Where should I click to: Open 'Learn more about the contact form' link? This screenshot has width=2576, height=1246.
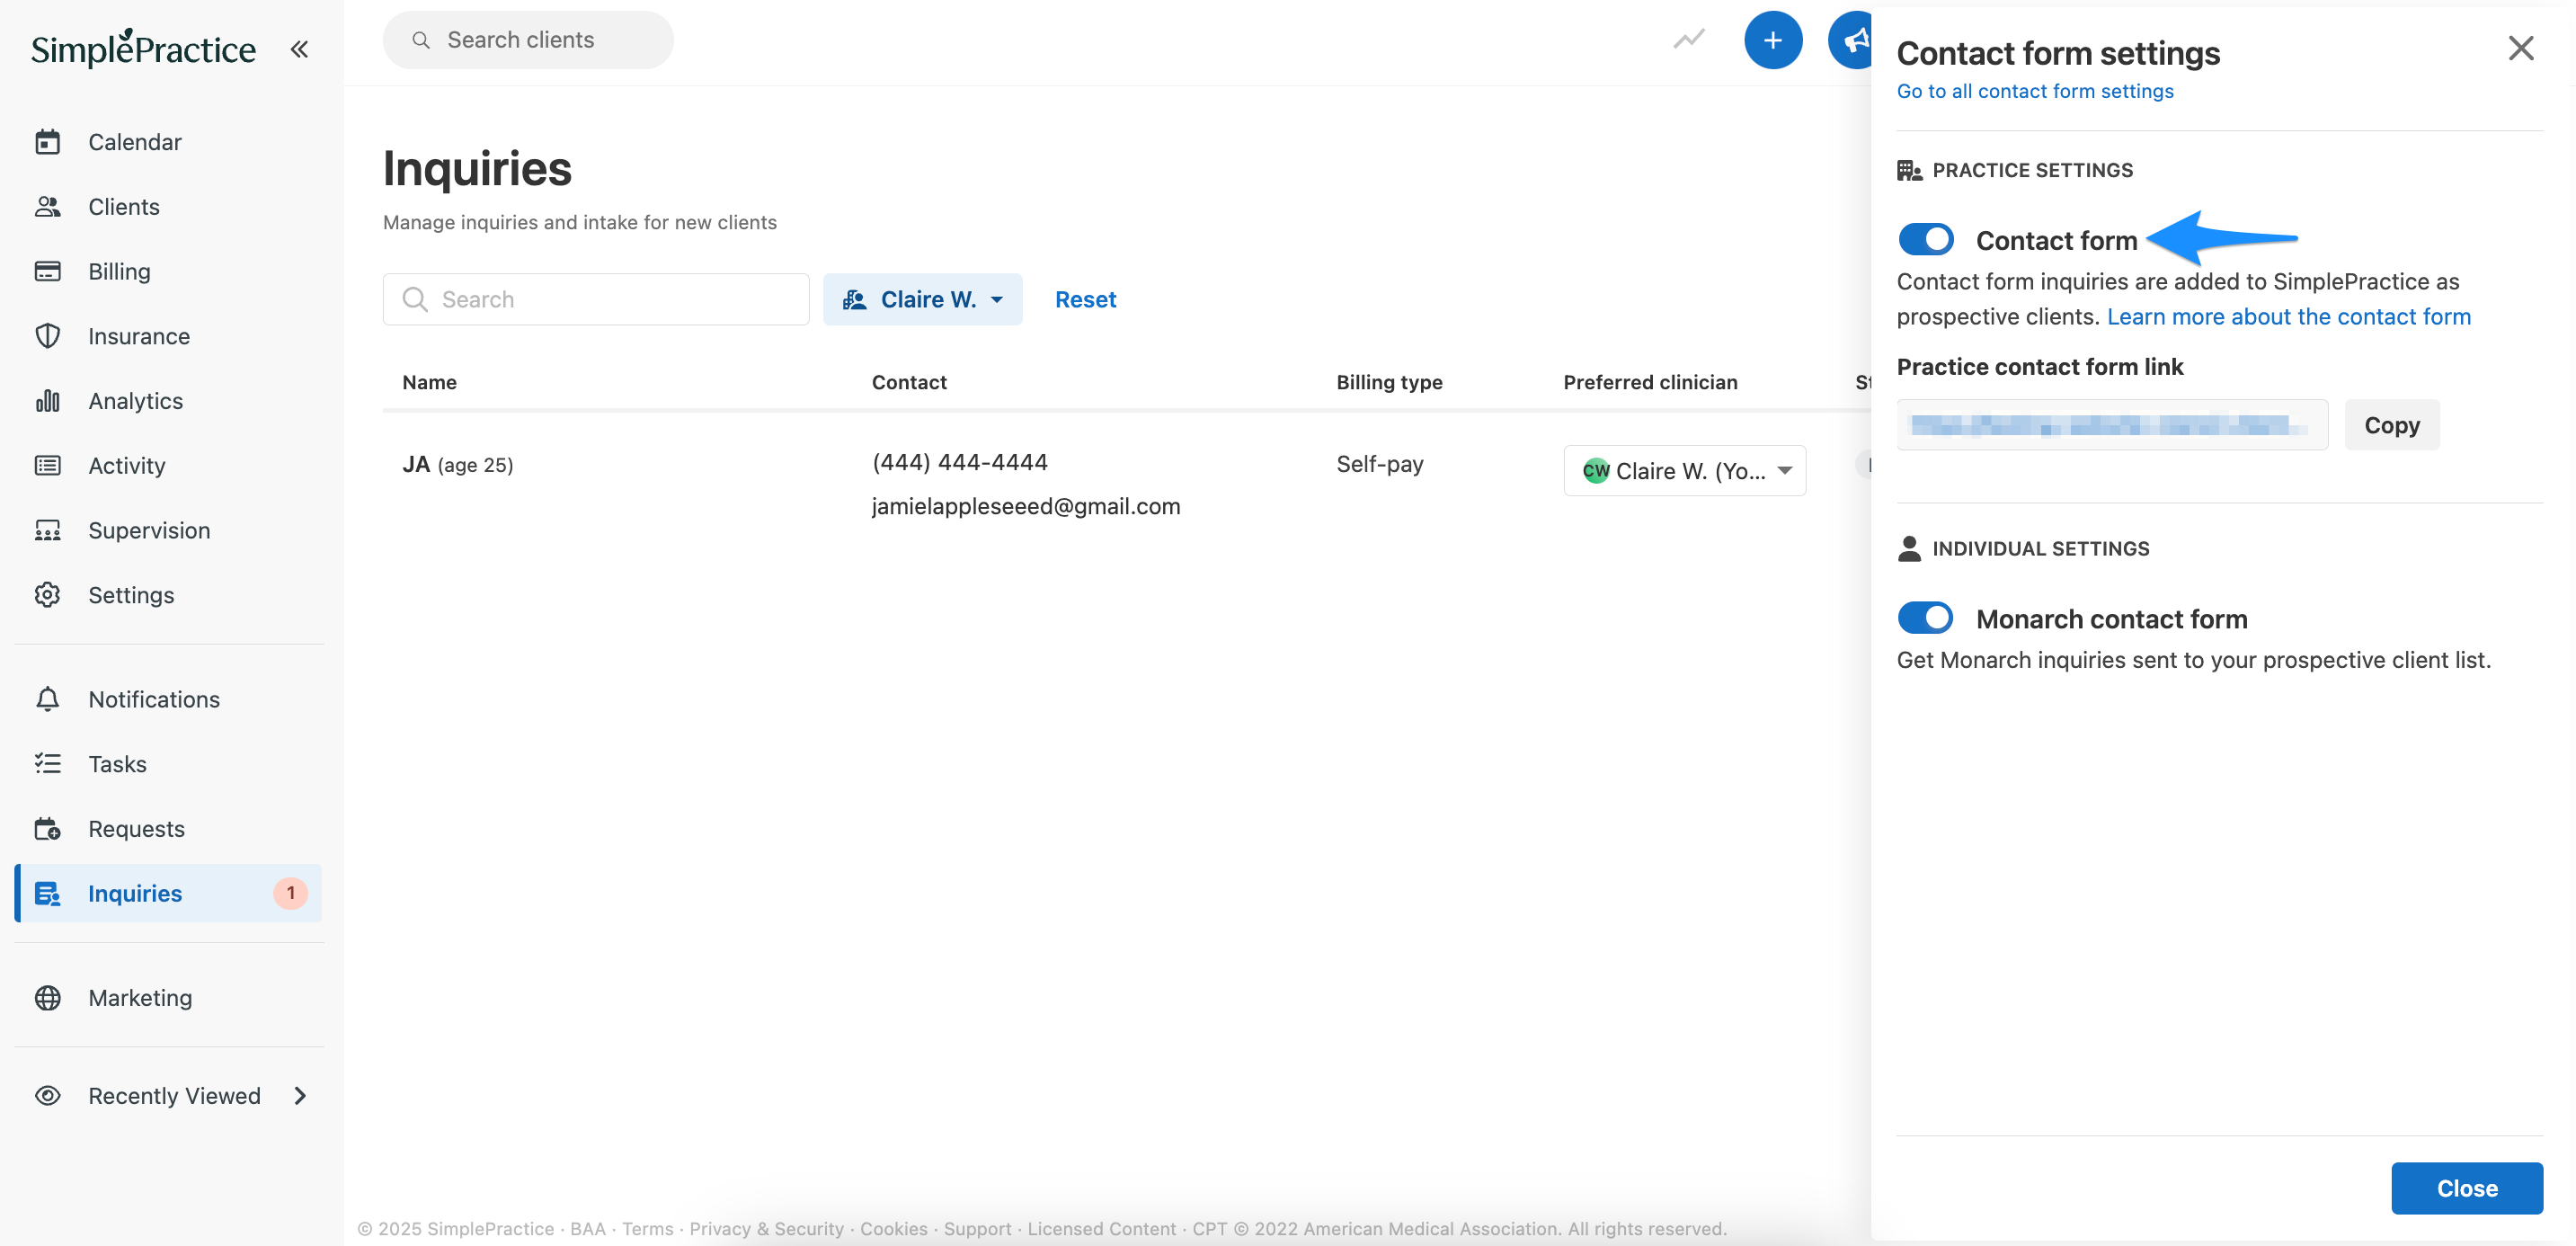point(2288,316)
